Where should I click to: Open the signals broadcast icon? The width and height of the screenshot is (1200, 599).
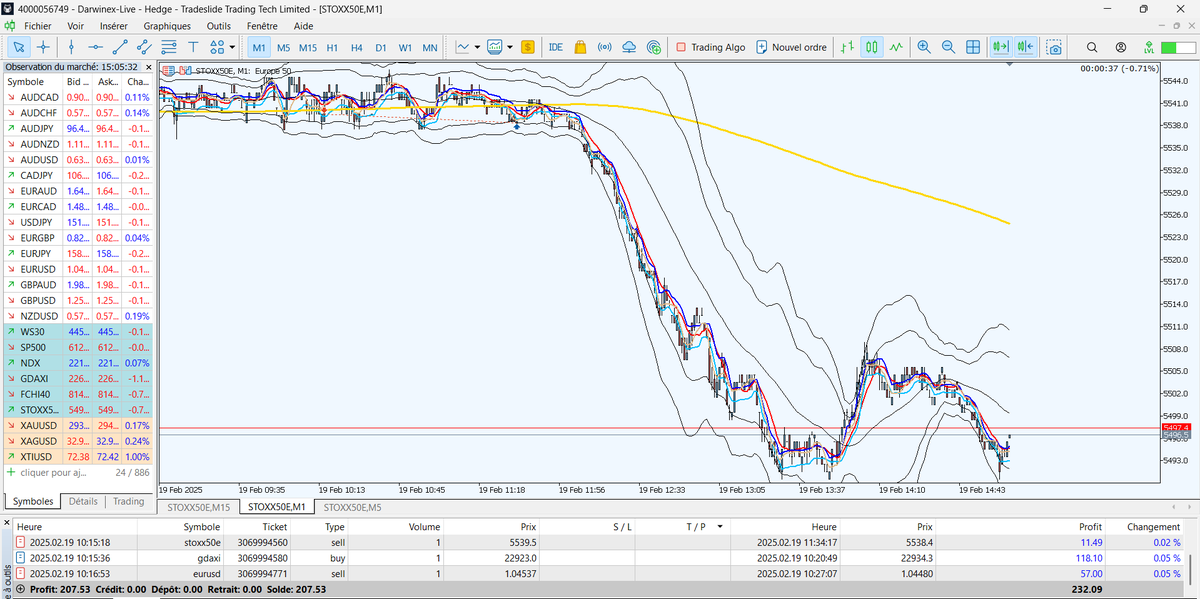[x=604, y=47]
